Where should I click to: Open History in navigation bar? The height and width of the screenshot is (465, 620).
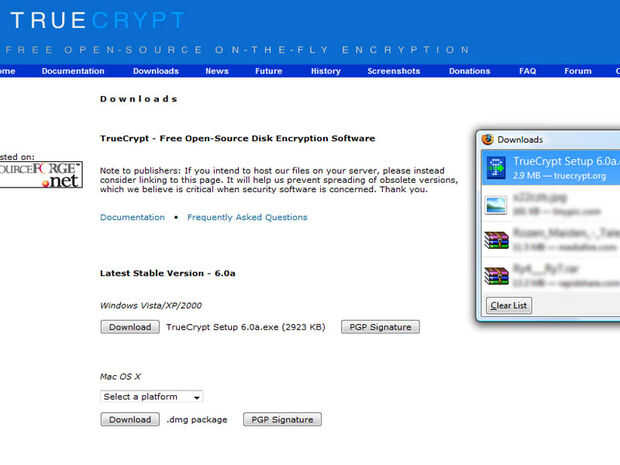tap(325, 71)
